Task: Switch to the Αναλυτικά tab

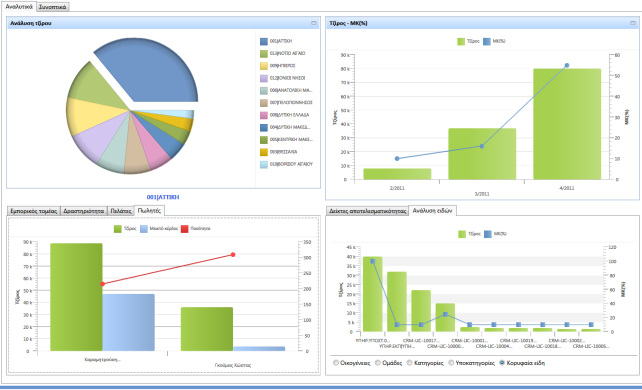Action: pyautogui.click(x=19, y=7)
